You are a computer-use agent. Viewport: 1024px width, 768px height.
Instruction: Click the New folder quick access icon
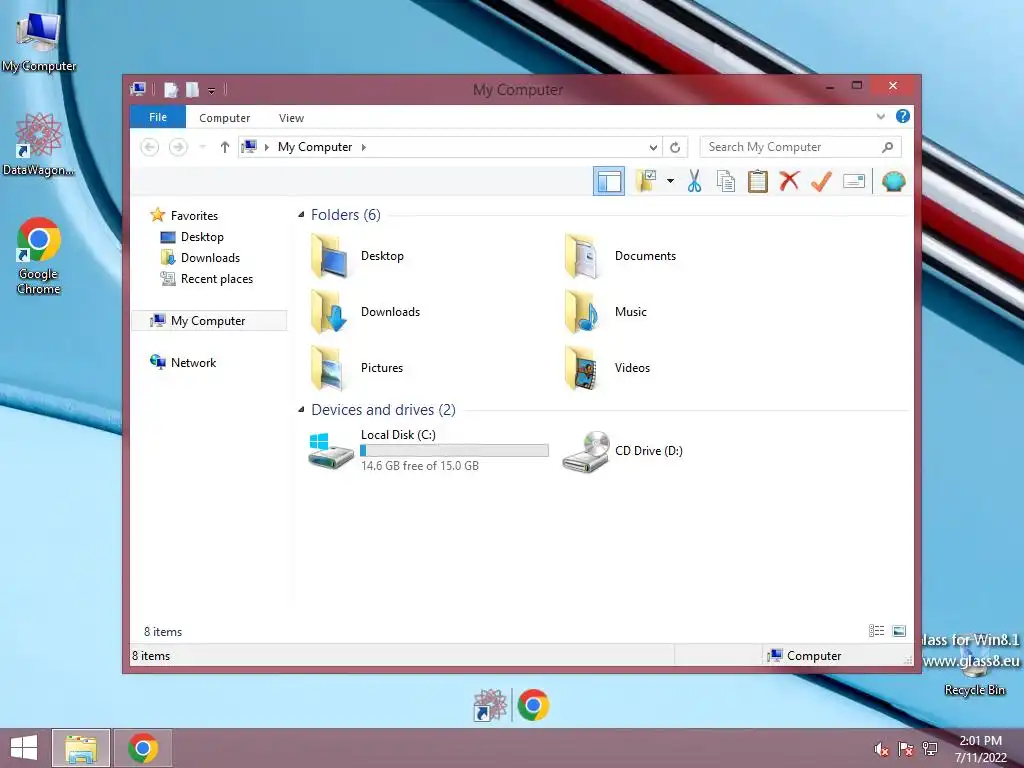click(192, 89)
